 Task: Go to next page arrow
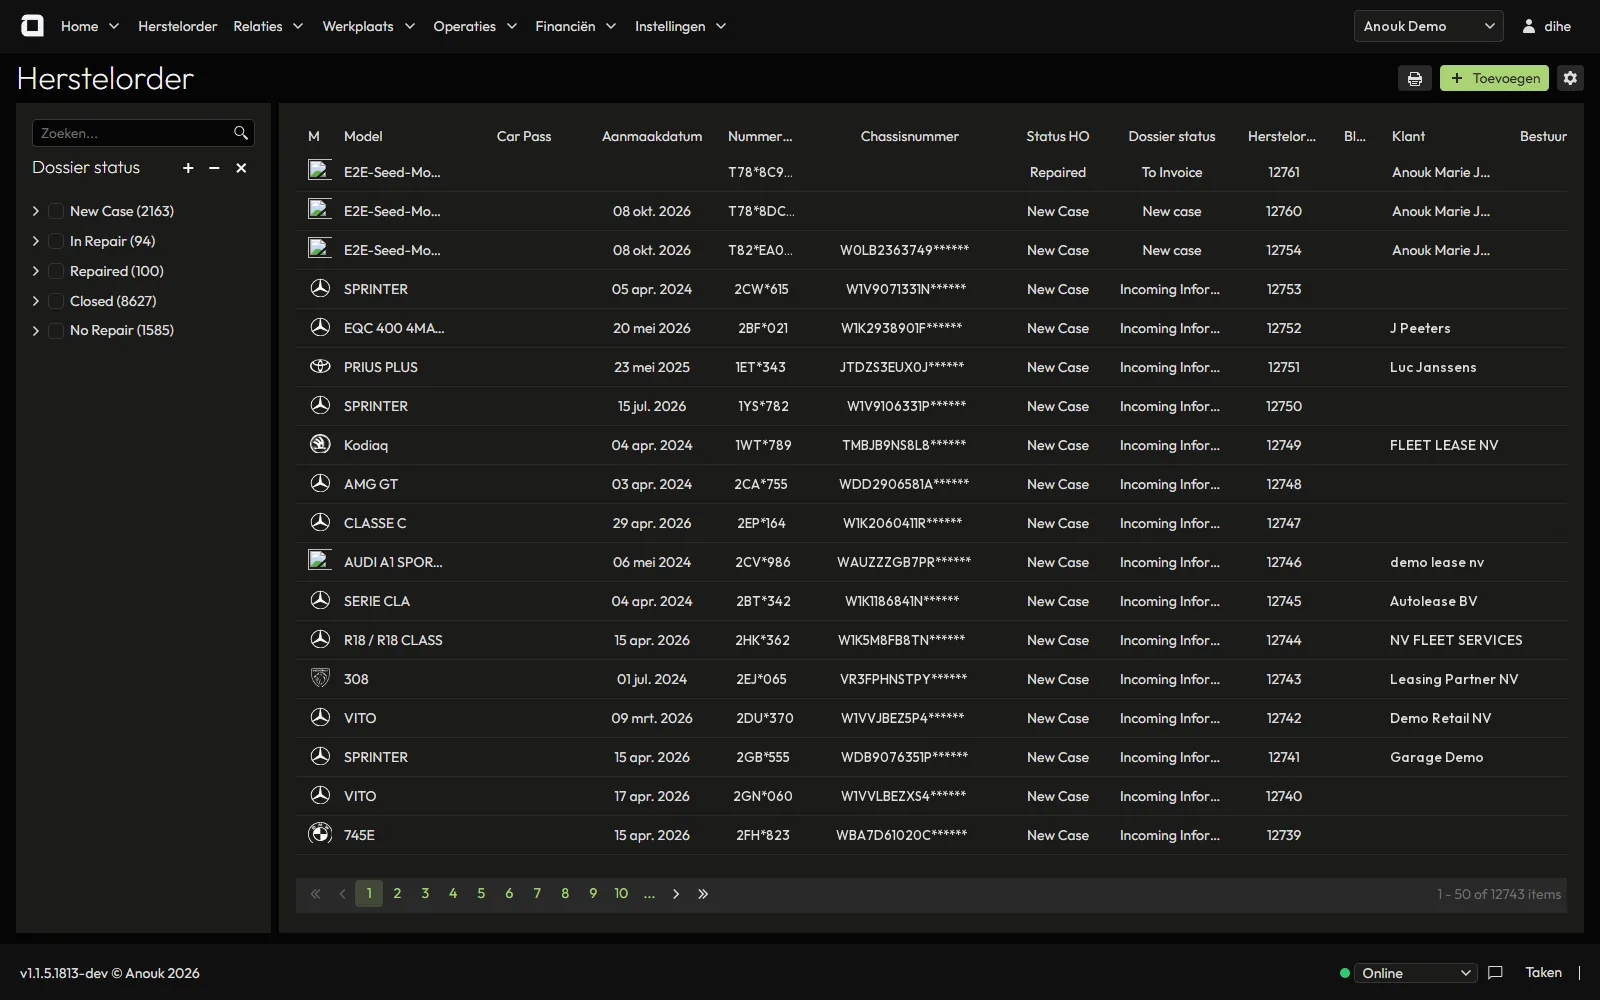pos(676,894)
